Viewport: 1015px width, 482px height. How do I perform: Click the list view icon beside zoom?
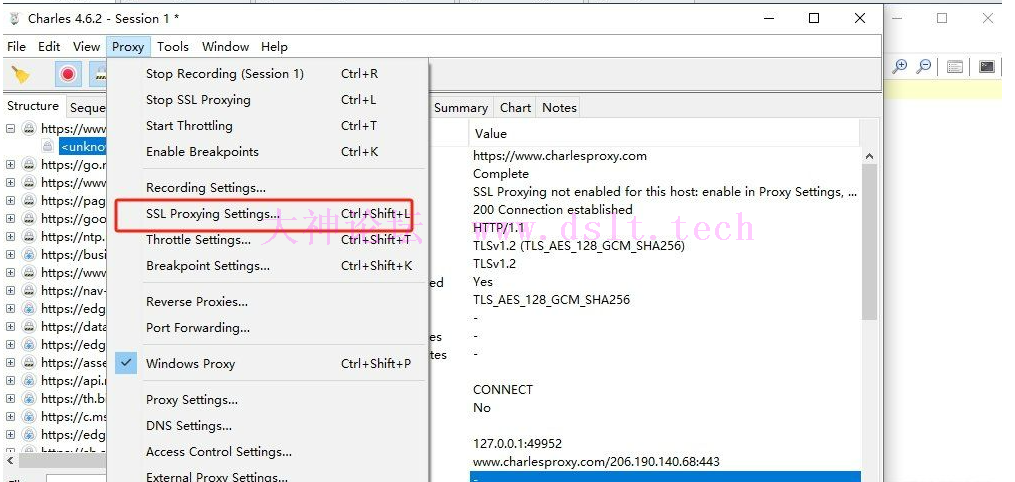point(955,67)
